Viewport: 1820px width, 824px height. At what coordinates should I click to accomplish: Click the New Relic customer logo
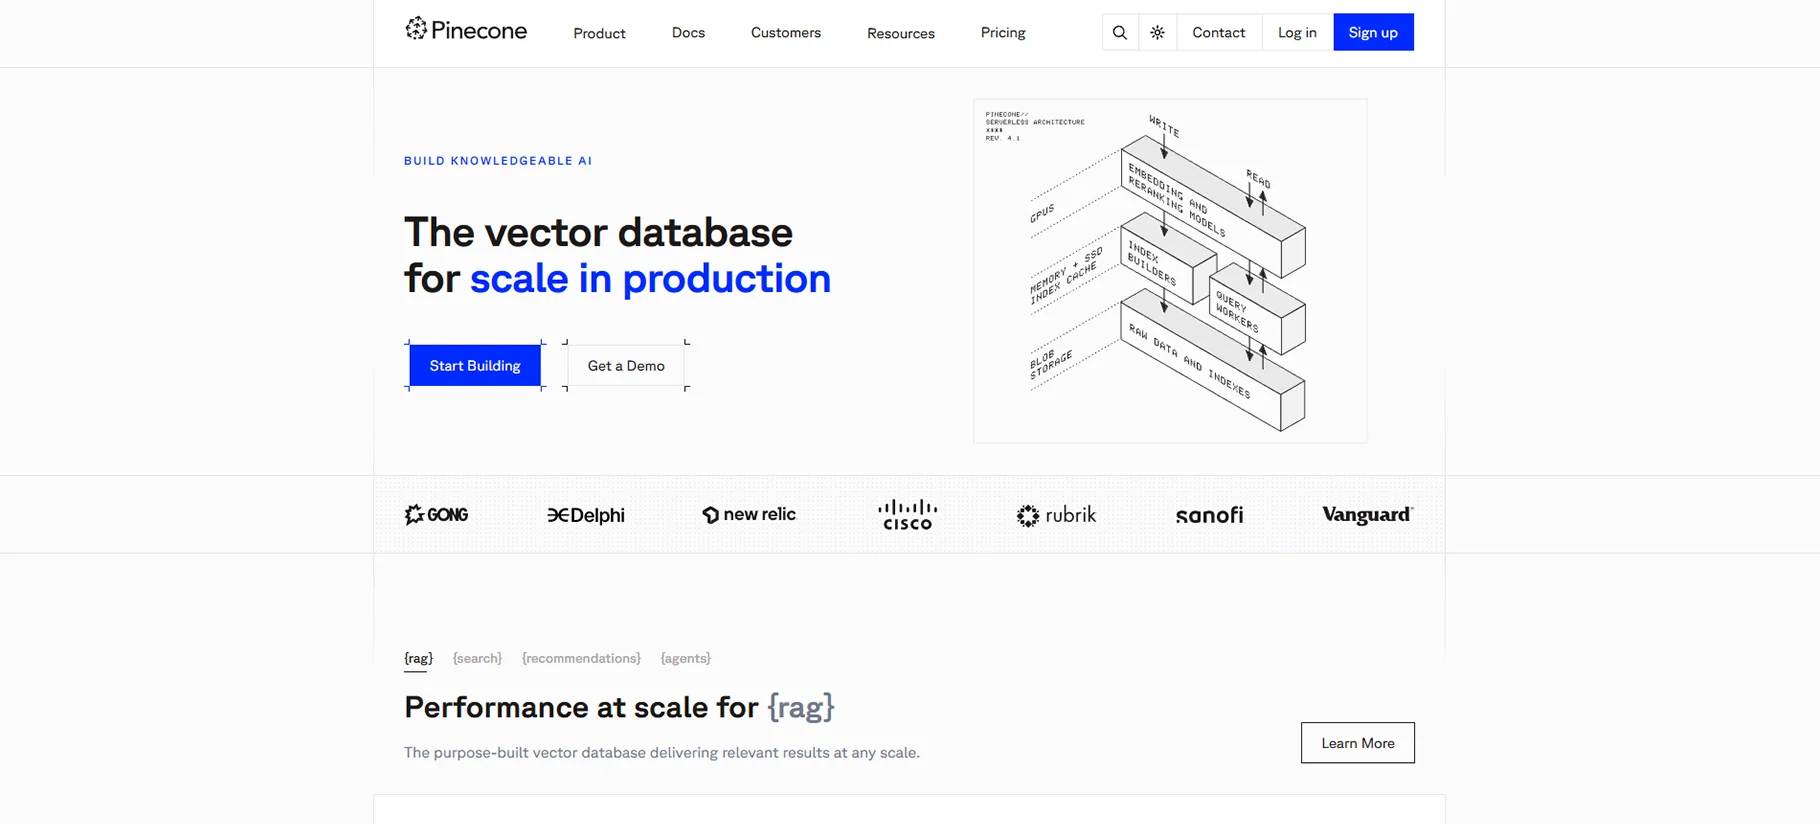[749, 515]
